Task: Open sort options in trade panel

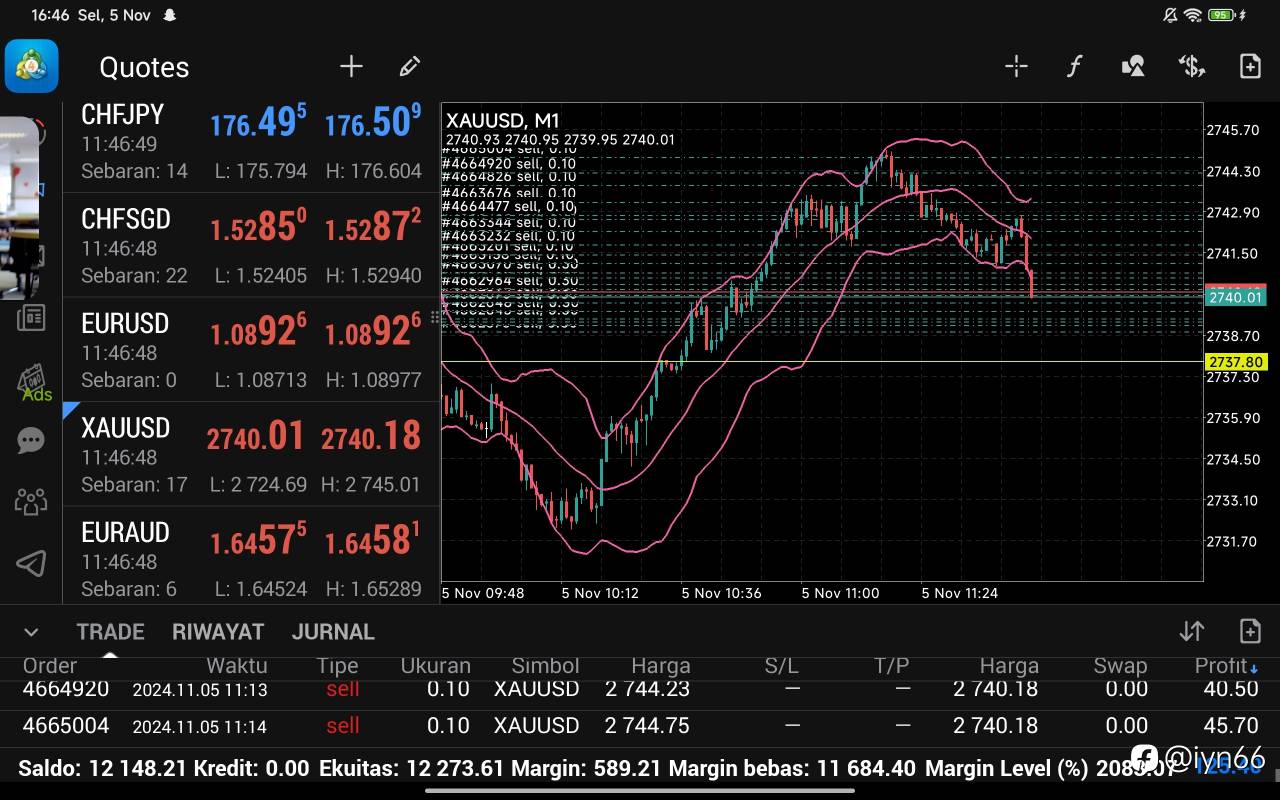Action: [1191, 631]
